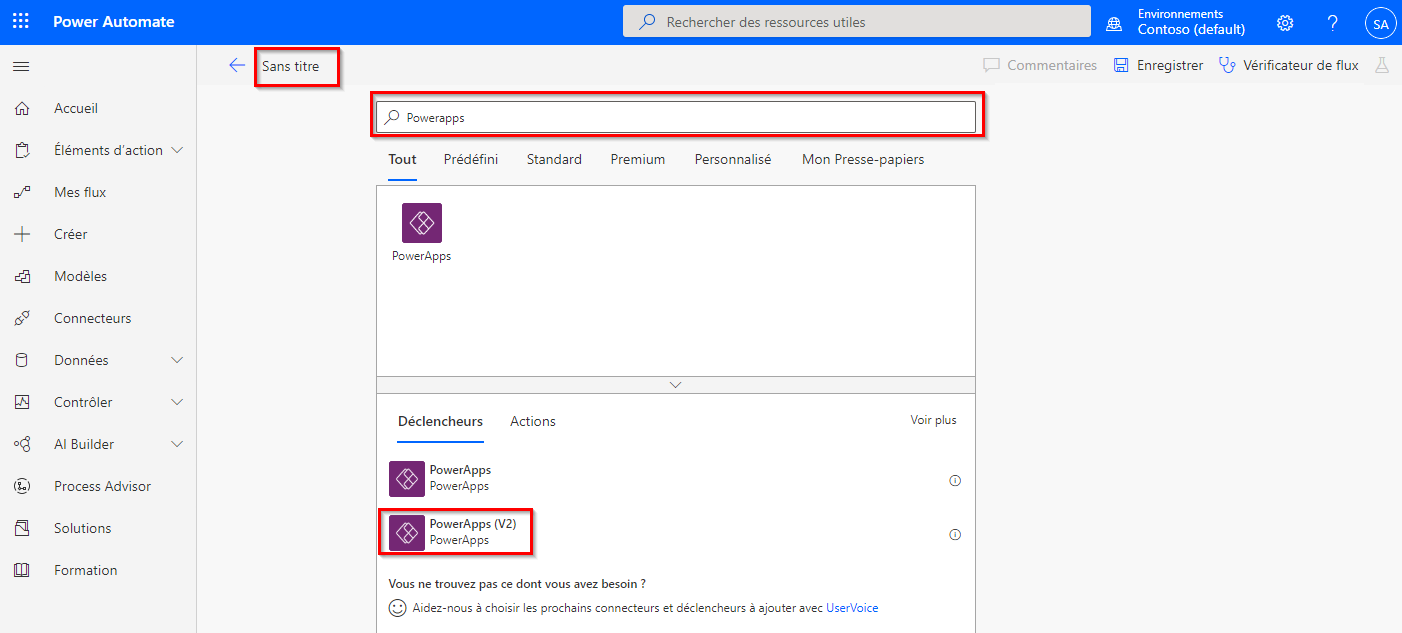Select the PowerApps connector tile icon
This screenshot has width=1402, height=633.
[421, 223]
